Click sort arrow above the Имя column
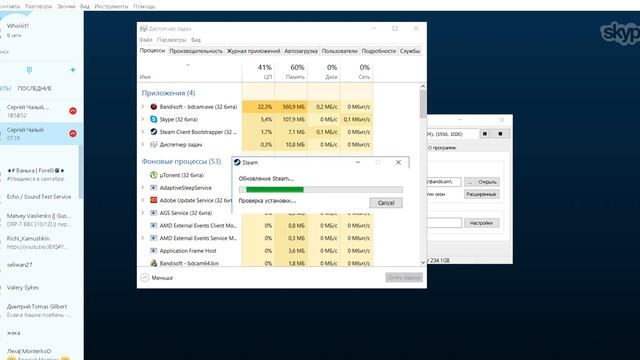640x360 pixels. (188, 65)
